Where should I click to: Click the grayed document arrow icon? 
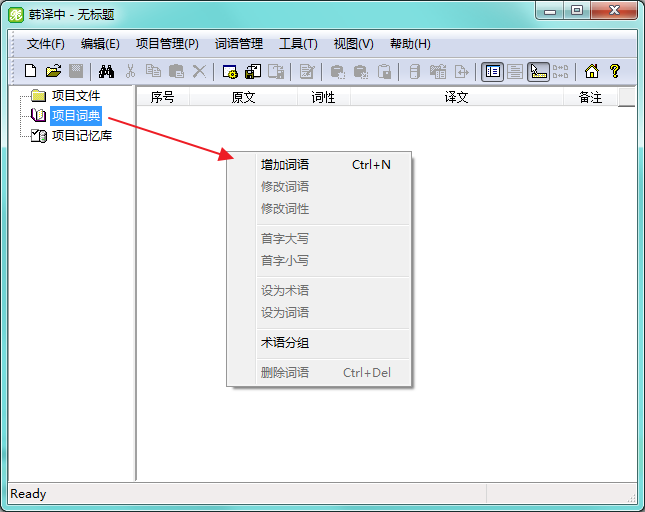(x=461, y=71)
